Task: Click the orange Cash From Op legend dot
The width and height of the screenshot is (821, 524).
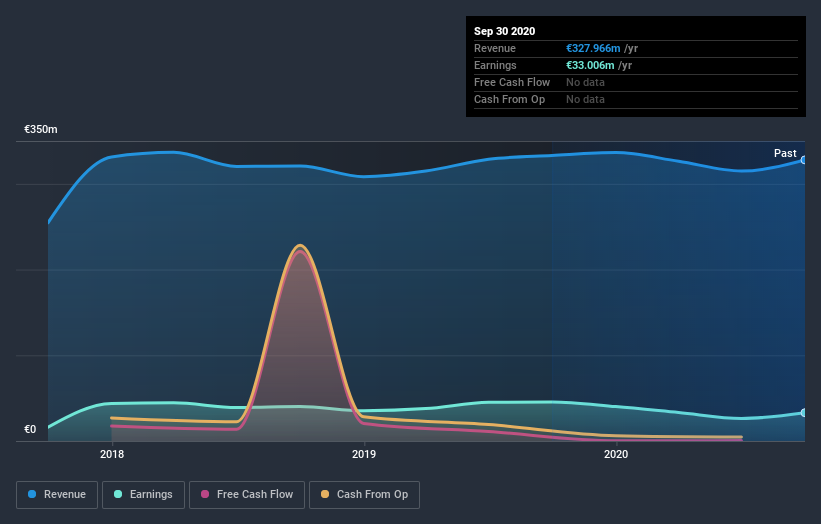Action: [325, 494]
